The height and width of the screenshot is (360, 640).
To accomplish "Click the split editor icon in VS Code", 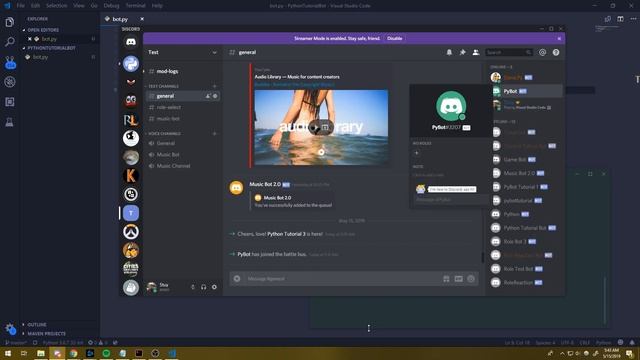I will pos(620,19).
